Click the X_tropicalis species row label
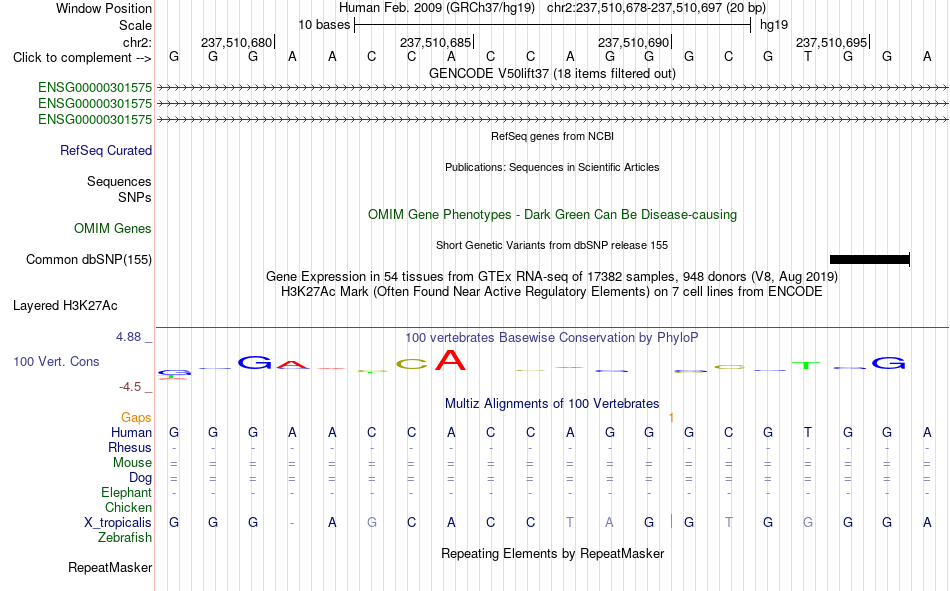950x591 pixels. click(118, 523)
